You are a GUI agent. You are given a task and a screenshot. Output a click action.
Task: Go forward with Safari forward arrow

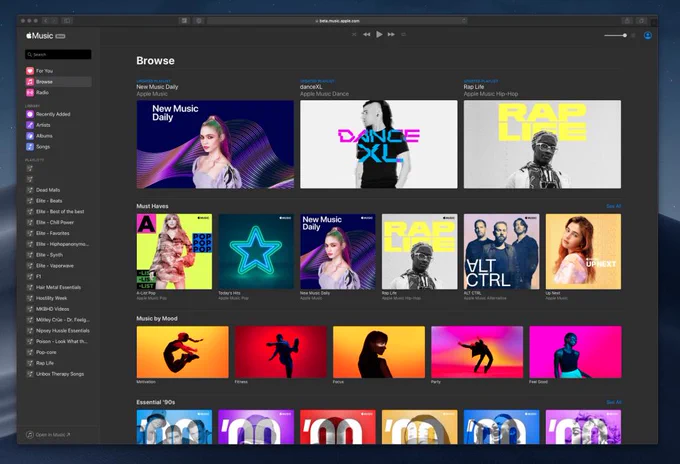pyautogui.click(x=54, y=20)
